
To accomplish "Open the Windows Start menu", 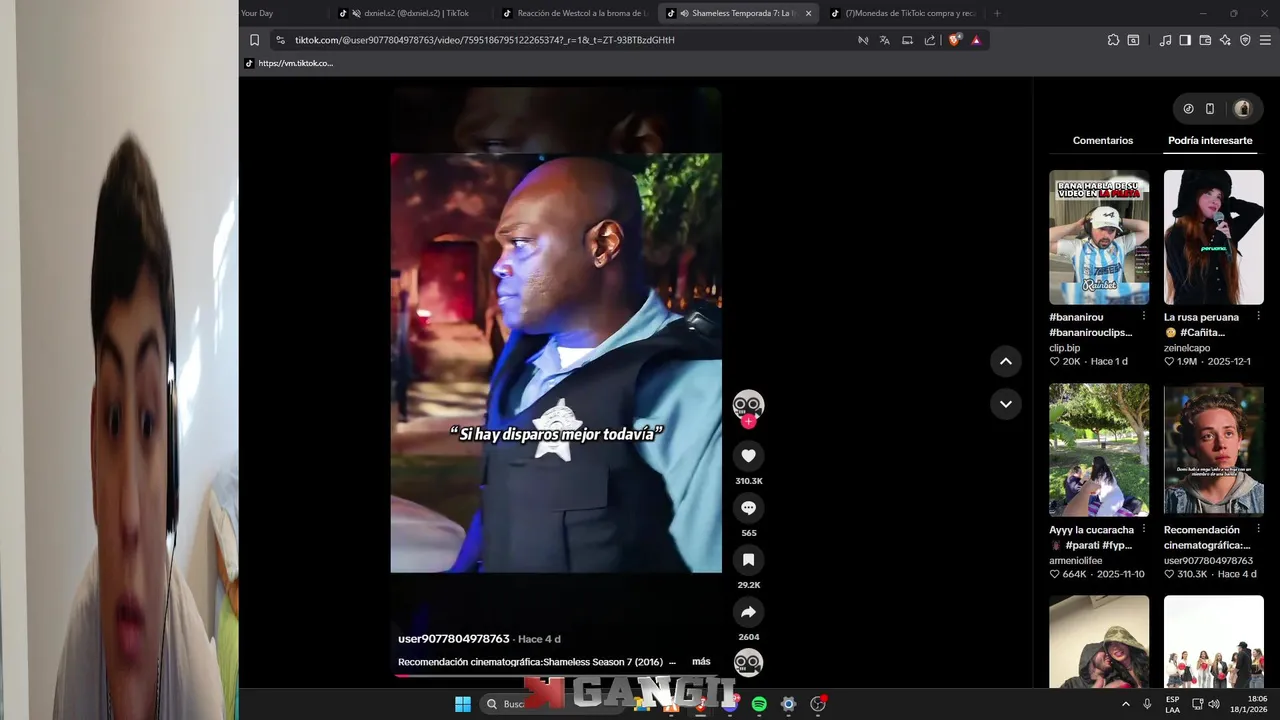I will [463, 704].
